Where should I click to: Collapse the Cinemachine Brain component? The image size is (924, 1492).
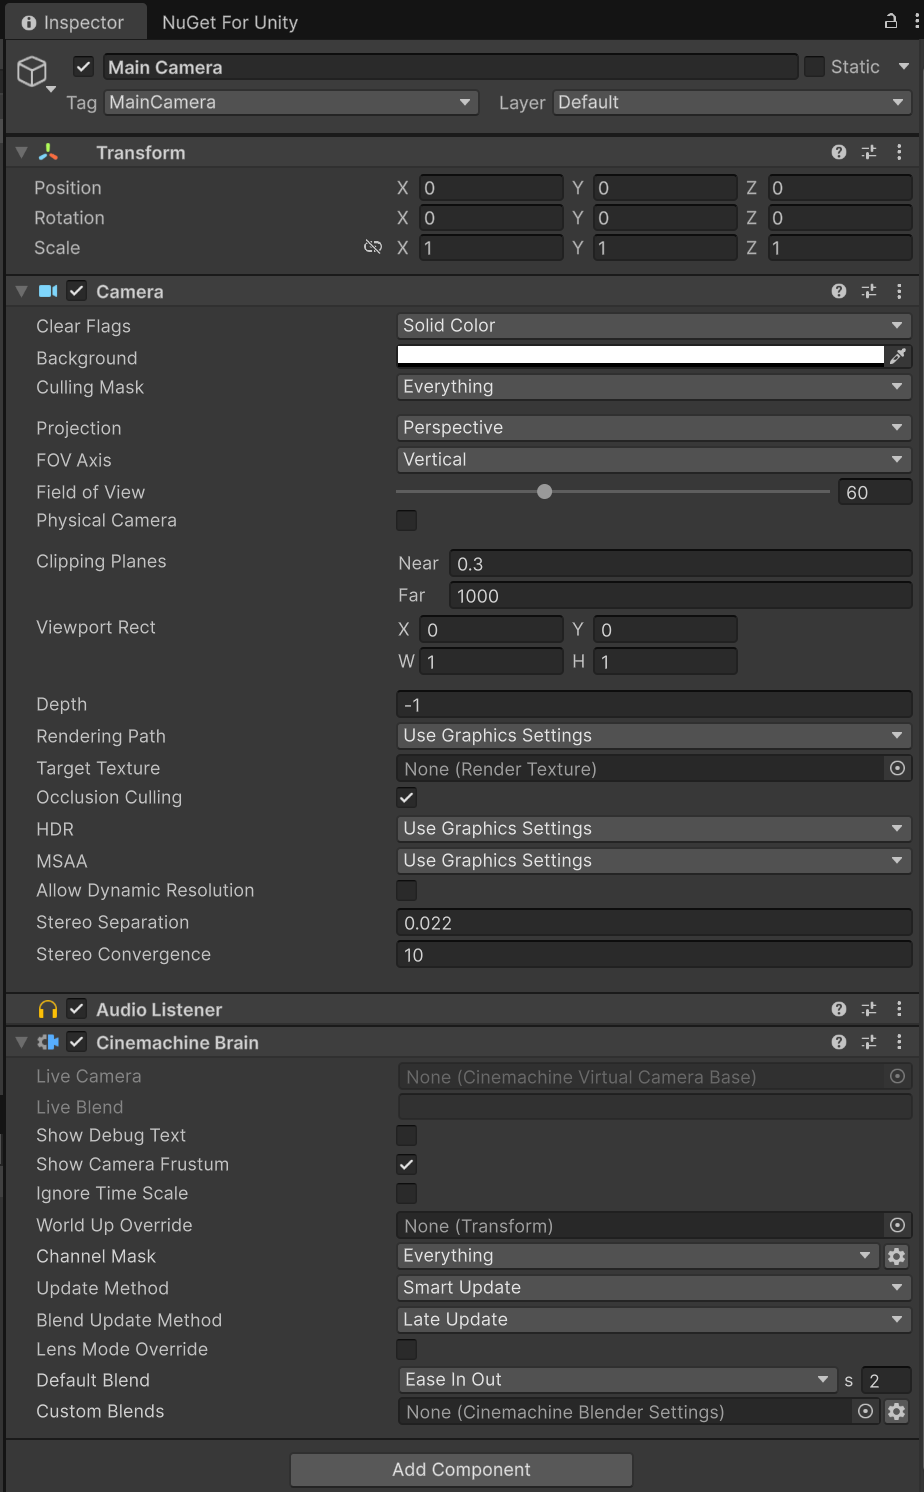[x=21, y=1042]
